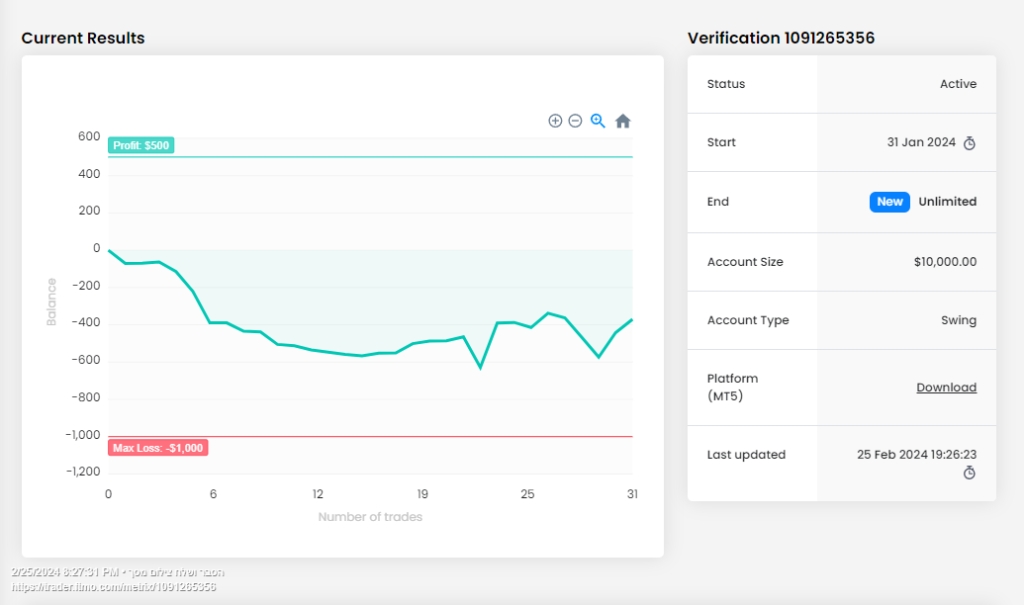
Task: Reset chart zoom with the home icon
Action: 623,121
